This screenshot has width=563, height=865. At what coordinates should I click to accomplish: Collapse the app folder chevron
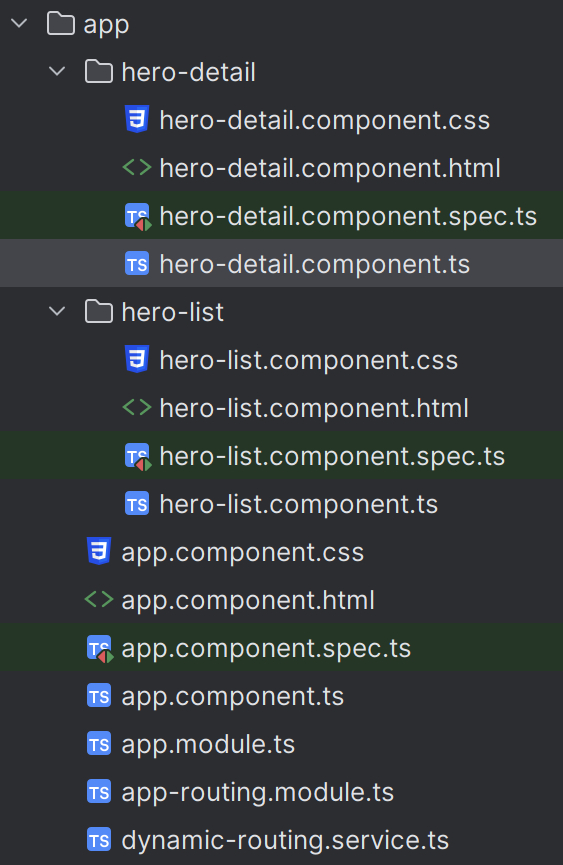pyautogui.click(x=19, y=23)
